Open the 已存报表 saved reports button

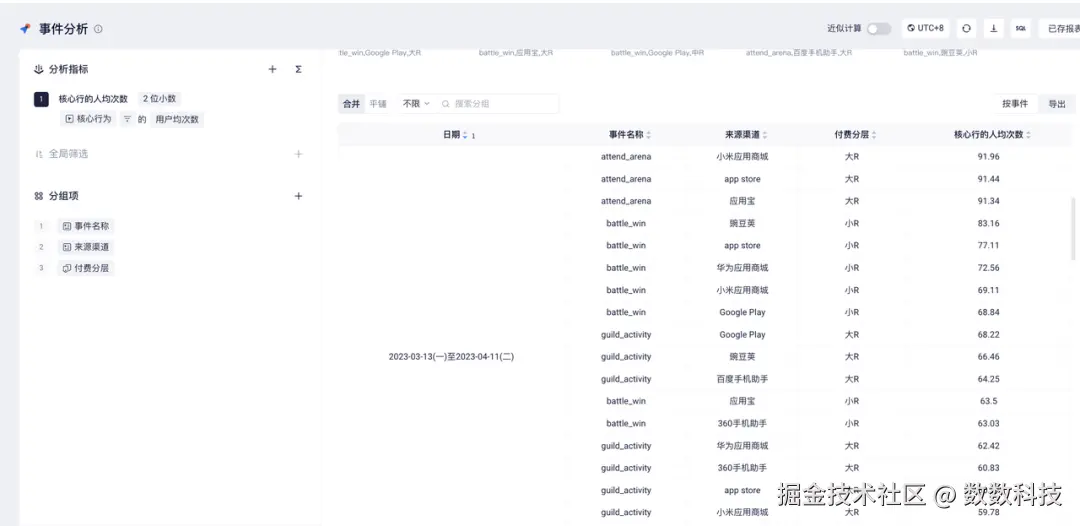pyautogui.click(x=1062, y=28)
